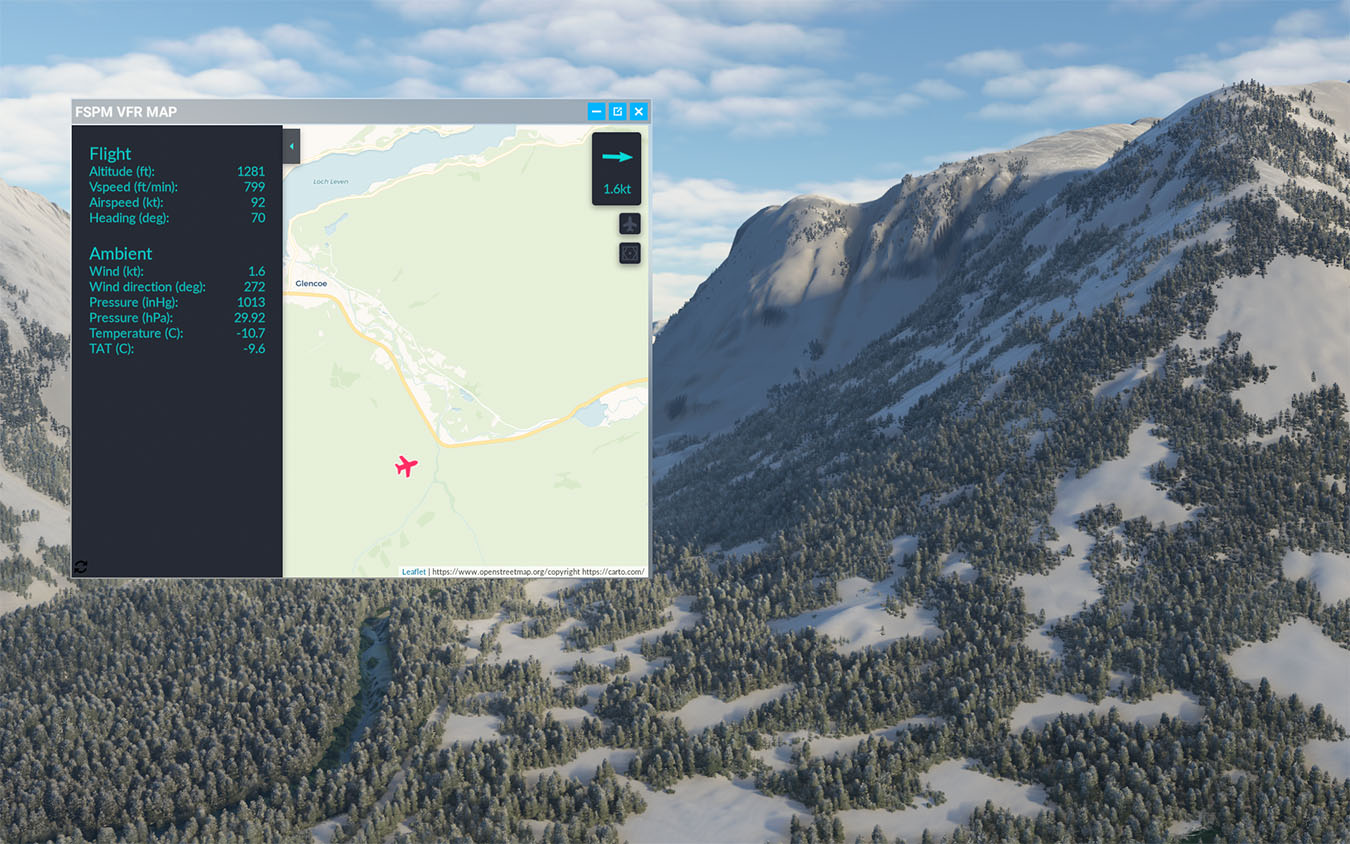Click the Pressure (hPa) value 29.92
Image resolution: width=1350 pixels, height=844 pixels.
250,318
